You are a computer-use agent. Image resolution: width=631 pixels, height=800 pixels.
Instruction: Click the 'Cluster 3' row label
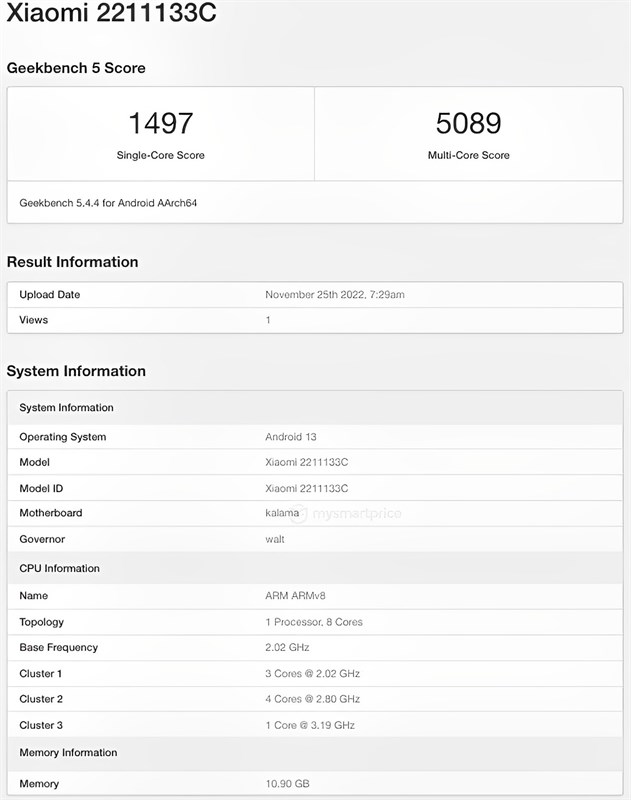(x=41, y=725)
